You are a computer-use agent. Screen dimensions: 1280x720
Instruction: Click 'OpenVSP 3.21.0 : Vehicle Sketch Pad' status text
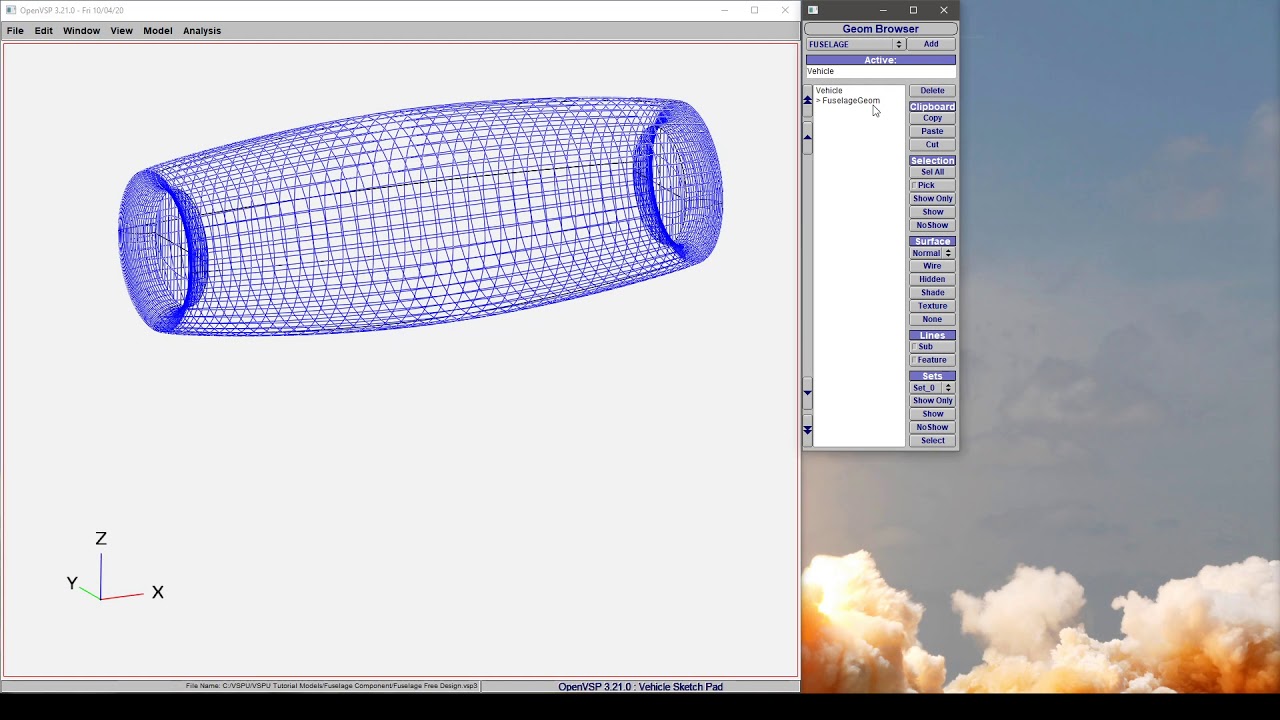coord(640,687)
